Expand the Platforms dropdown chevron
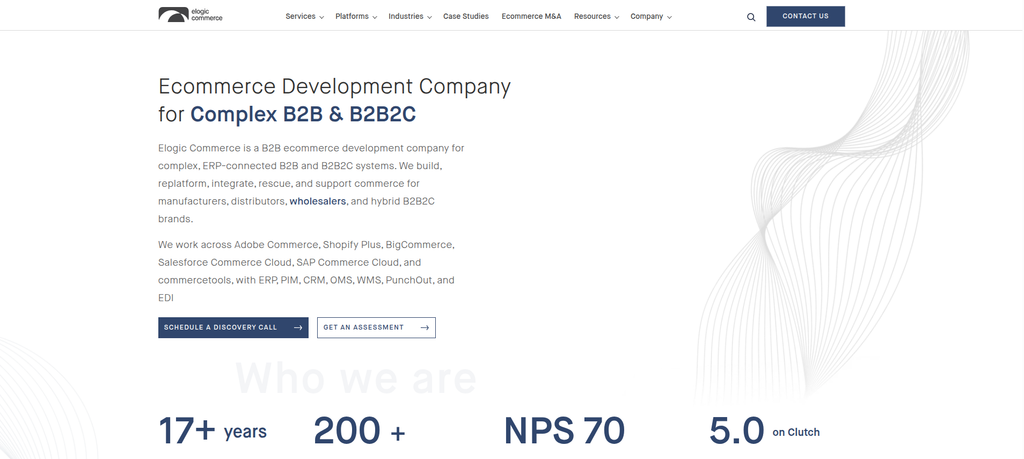1024x459 pixels. pyautogui.click(x=375, y=18)
